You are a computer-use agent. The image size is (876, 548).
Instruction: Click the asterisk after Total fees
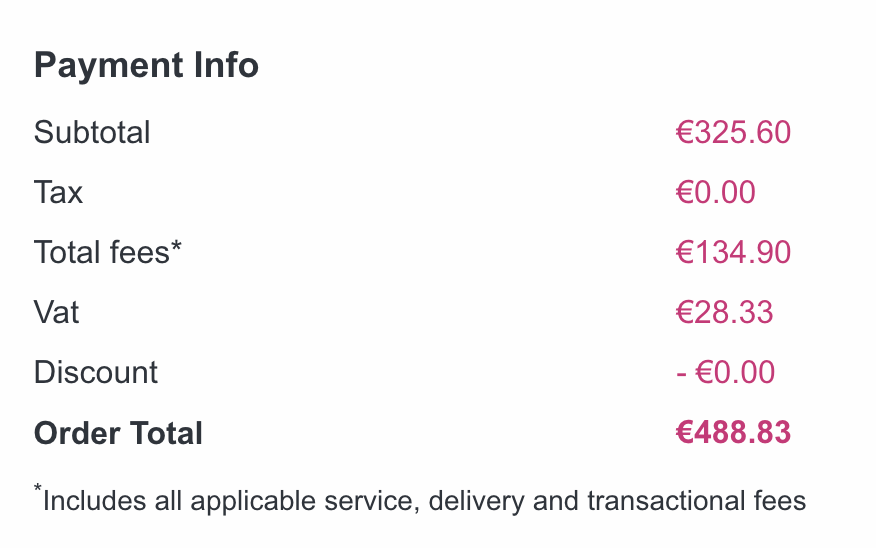176,246
